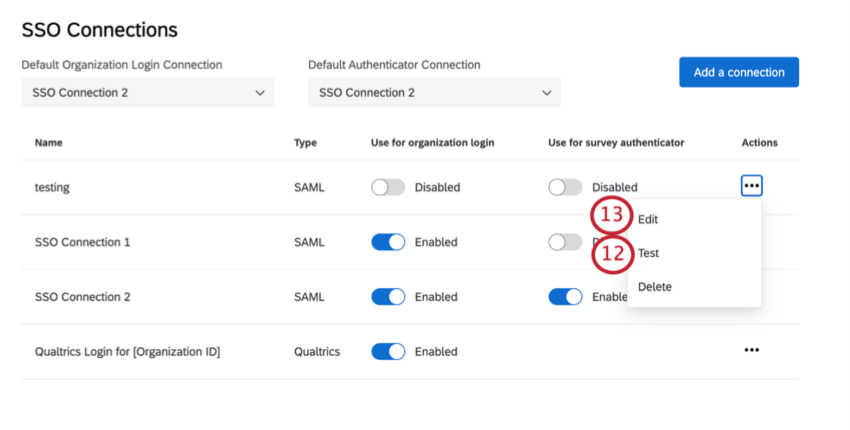Select Edit from the actions menu

click(648, 219)
